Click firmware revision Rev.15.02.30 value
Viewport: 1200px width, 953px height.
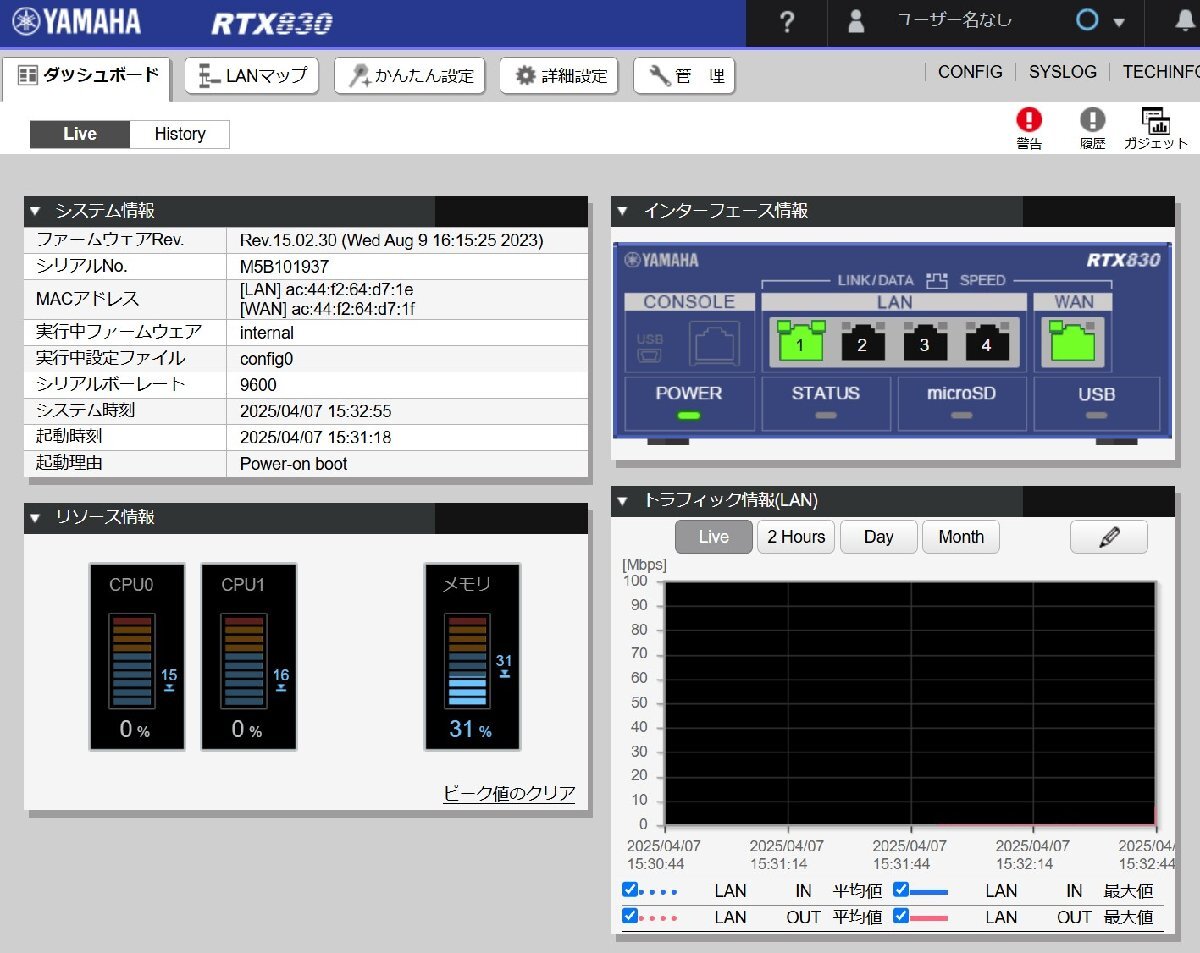(392, 240)
